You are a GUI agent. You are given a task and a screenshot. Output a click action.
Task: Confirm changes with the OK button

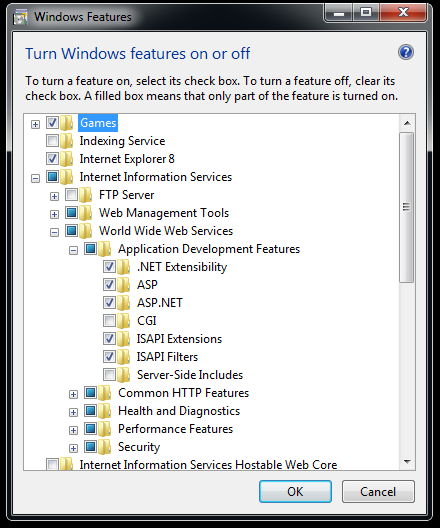pyautogui.click(x=295, y=492)
